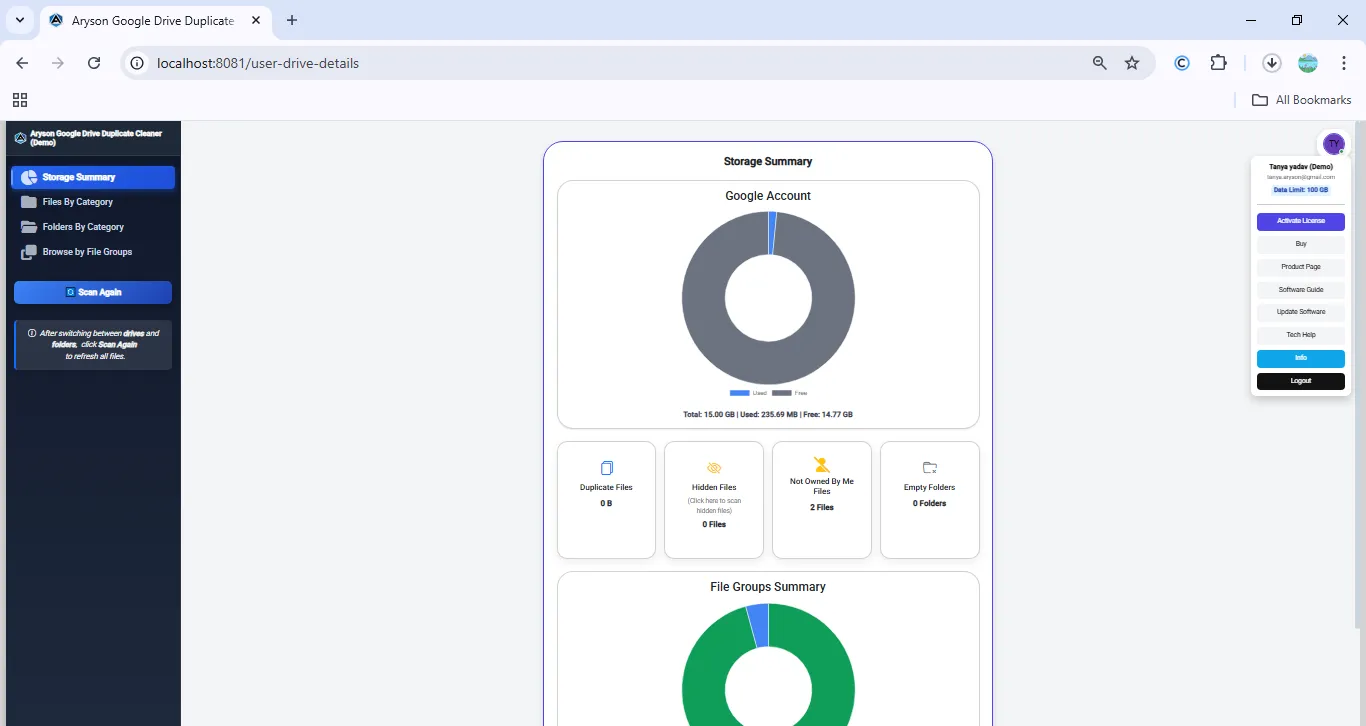Viewport: 1366px width, 726px height.
Task: Click the address bar URL field
Action: pos(600,63)
